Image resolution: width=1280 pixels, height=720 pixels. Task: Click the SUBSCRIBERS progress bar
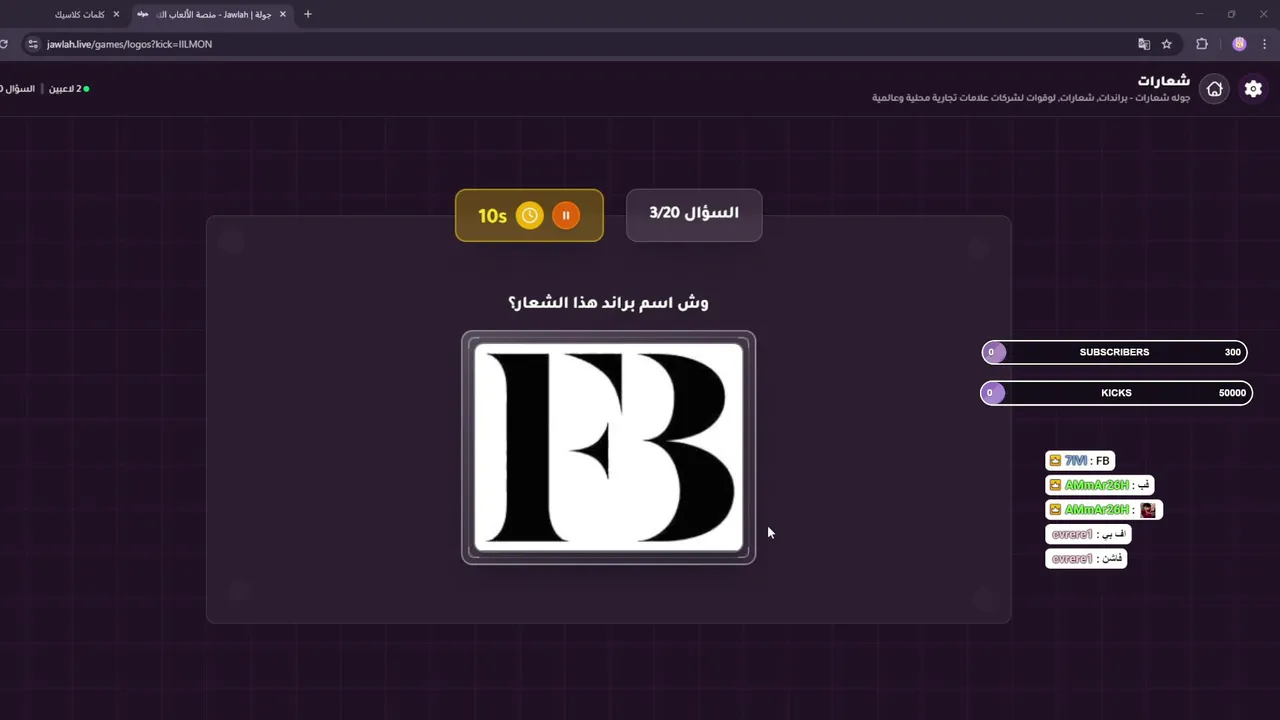1114,352
